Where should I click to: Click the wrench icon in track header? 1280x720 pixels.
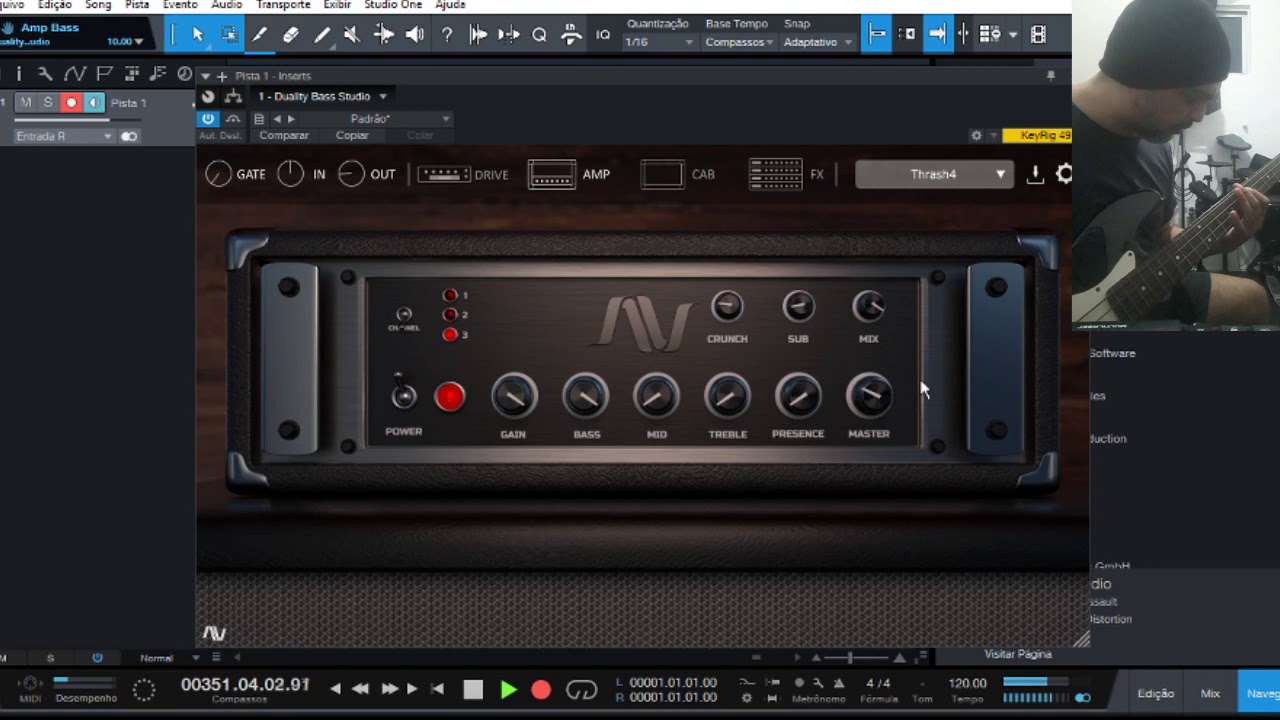pyautogui.click(x=45, y=74)
